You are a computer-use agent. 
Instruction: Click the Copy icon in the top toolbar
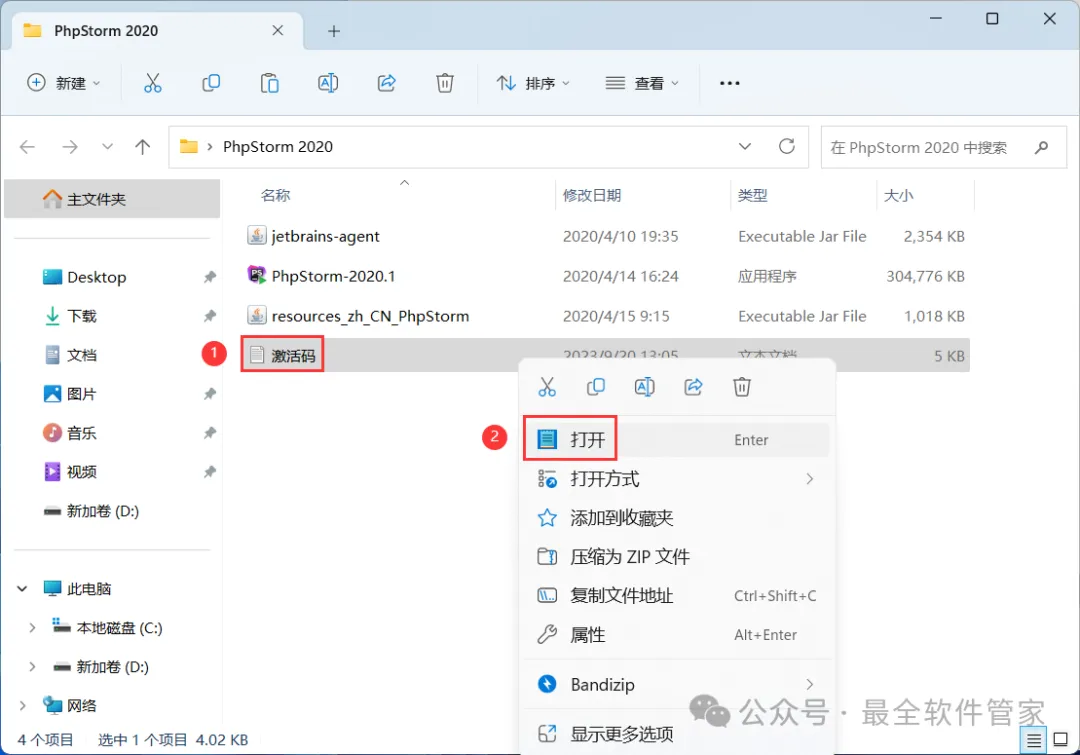pos(211,83)
